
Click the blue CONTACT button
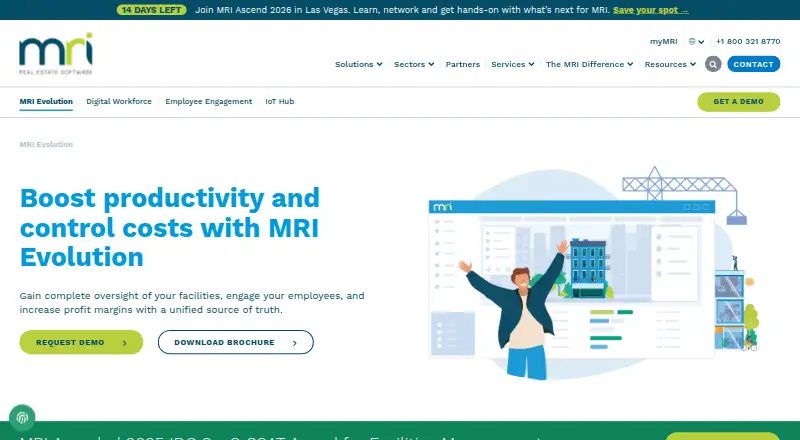pyautogui.click(x=754, y=64)
